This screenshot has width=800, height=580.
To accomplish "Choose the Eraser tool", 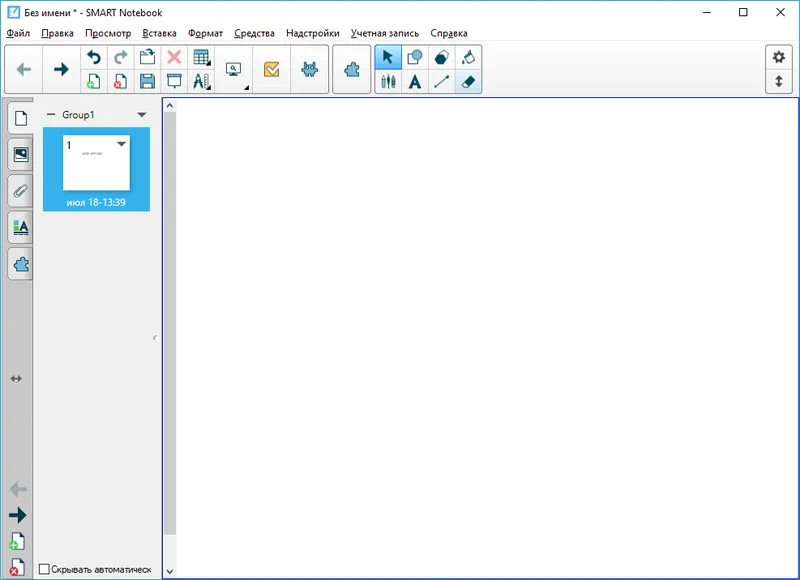I will (x=468, y=82).
